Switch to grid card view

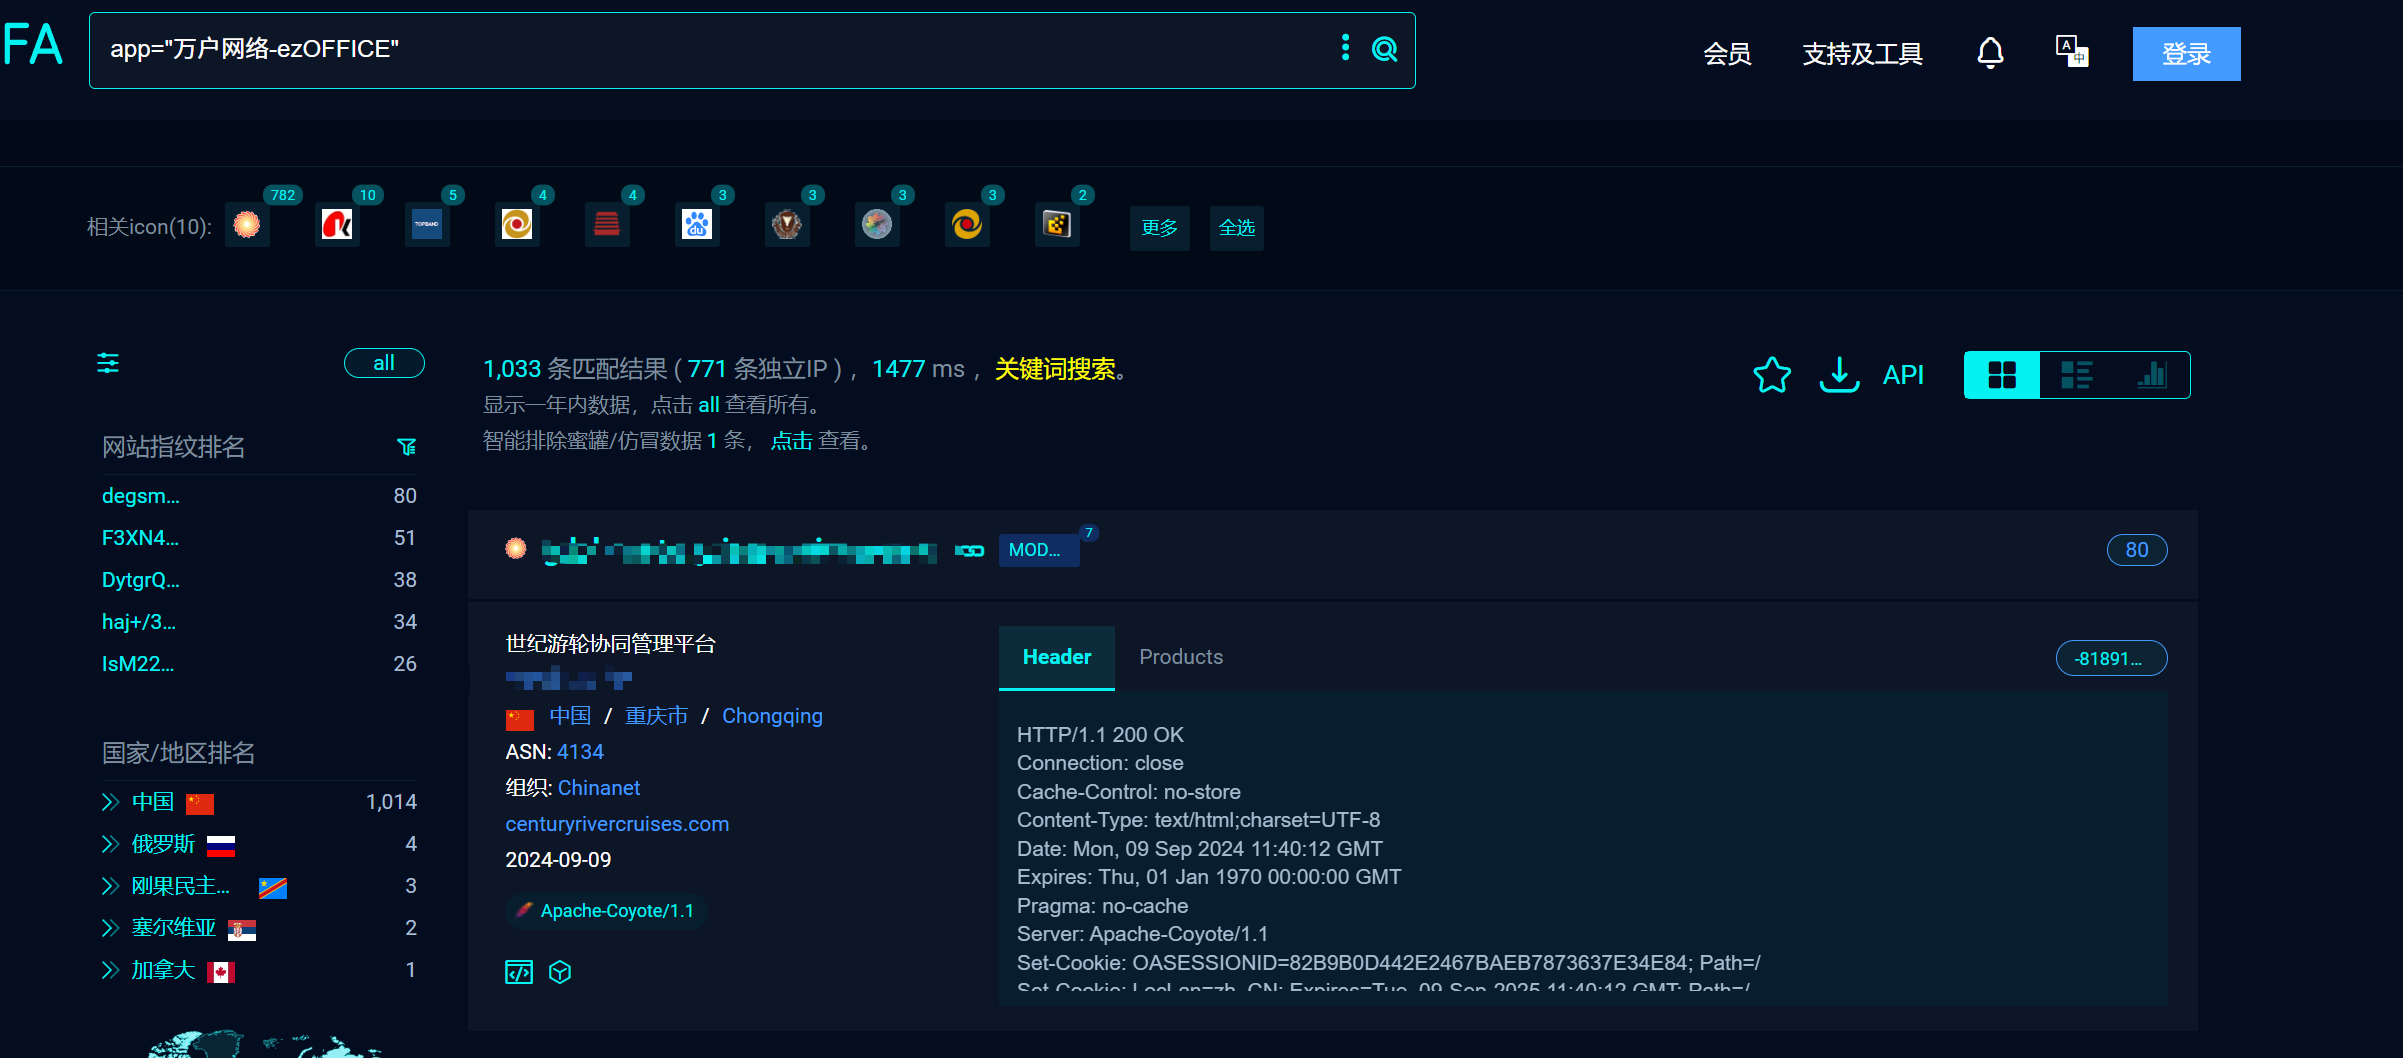(x=2002, y=375)
